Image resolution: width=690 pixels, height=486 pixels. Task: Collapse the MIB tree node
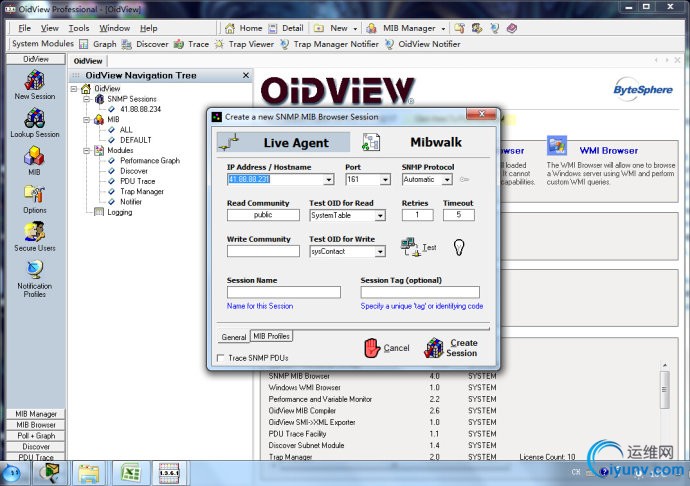[x=87, y=120]
